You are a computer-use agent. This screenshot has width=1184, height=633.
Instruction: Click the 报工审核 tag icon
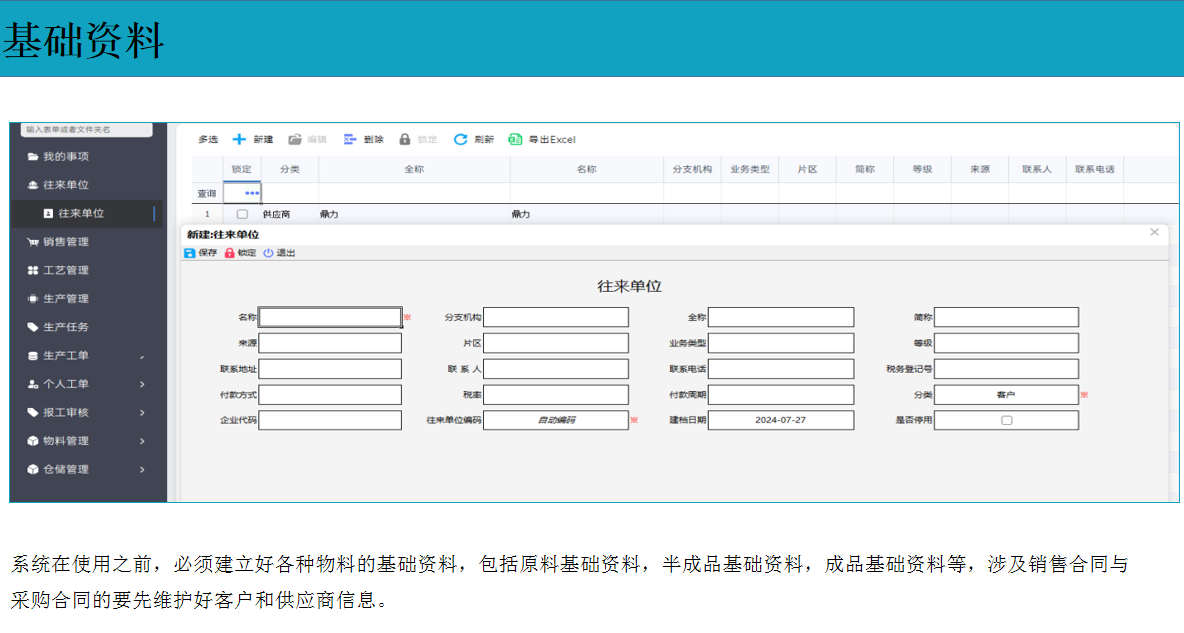coord(32,412)
